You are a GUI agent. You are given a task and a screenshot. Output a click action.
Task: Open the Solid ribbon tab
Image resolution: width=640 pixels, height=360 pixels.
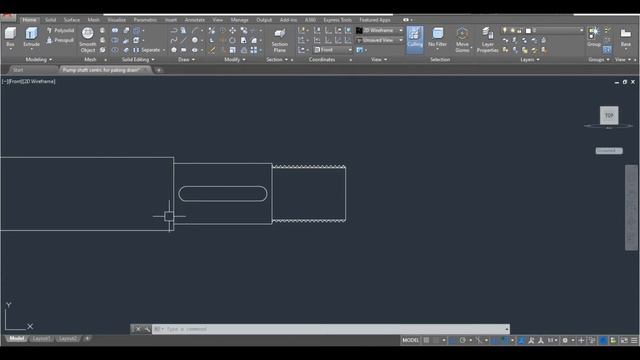51,20
